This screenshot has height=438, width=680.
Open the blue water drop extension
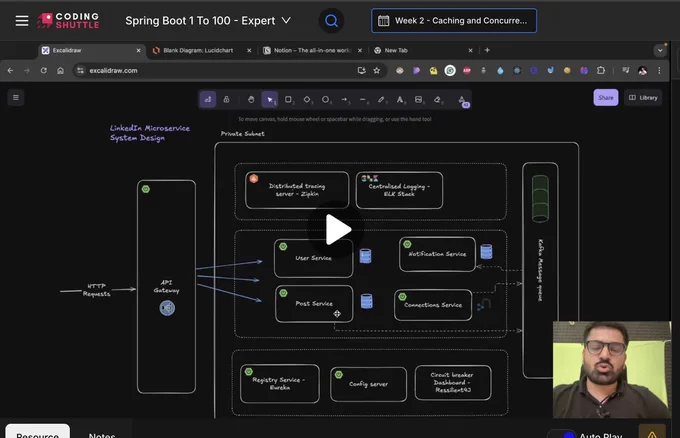point(500,70)
